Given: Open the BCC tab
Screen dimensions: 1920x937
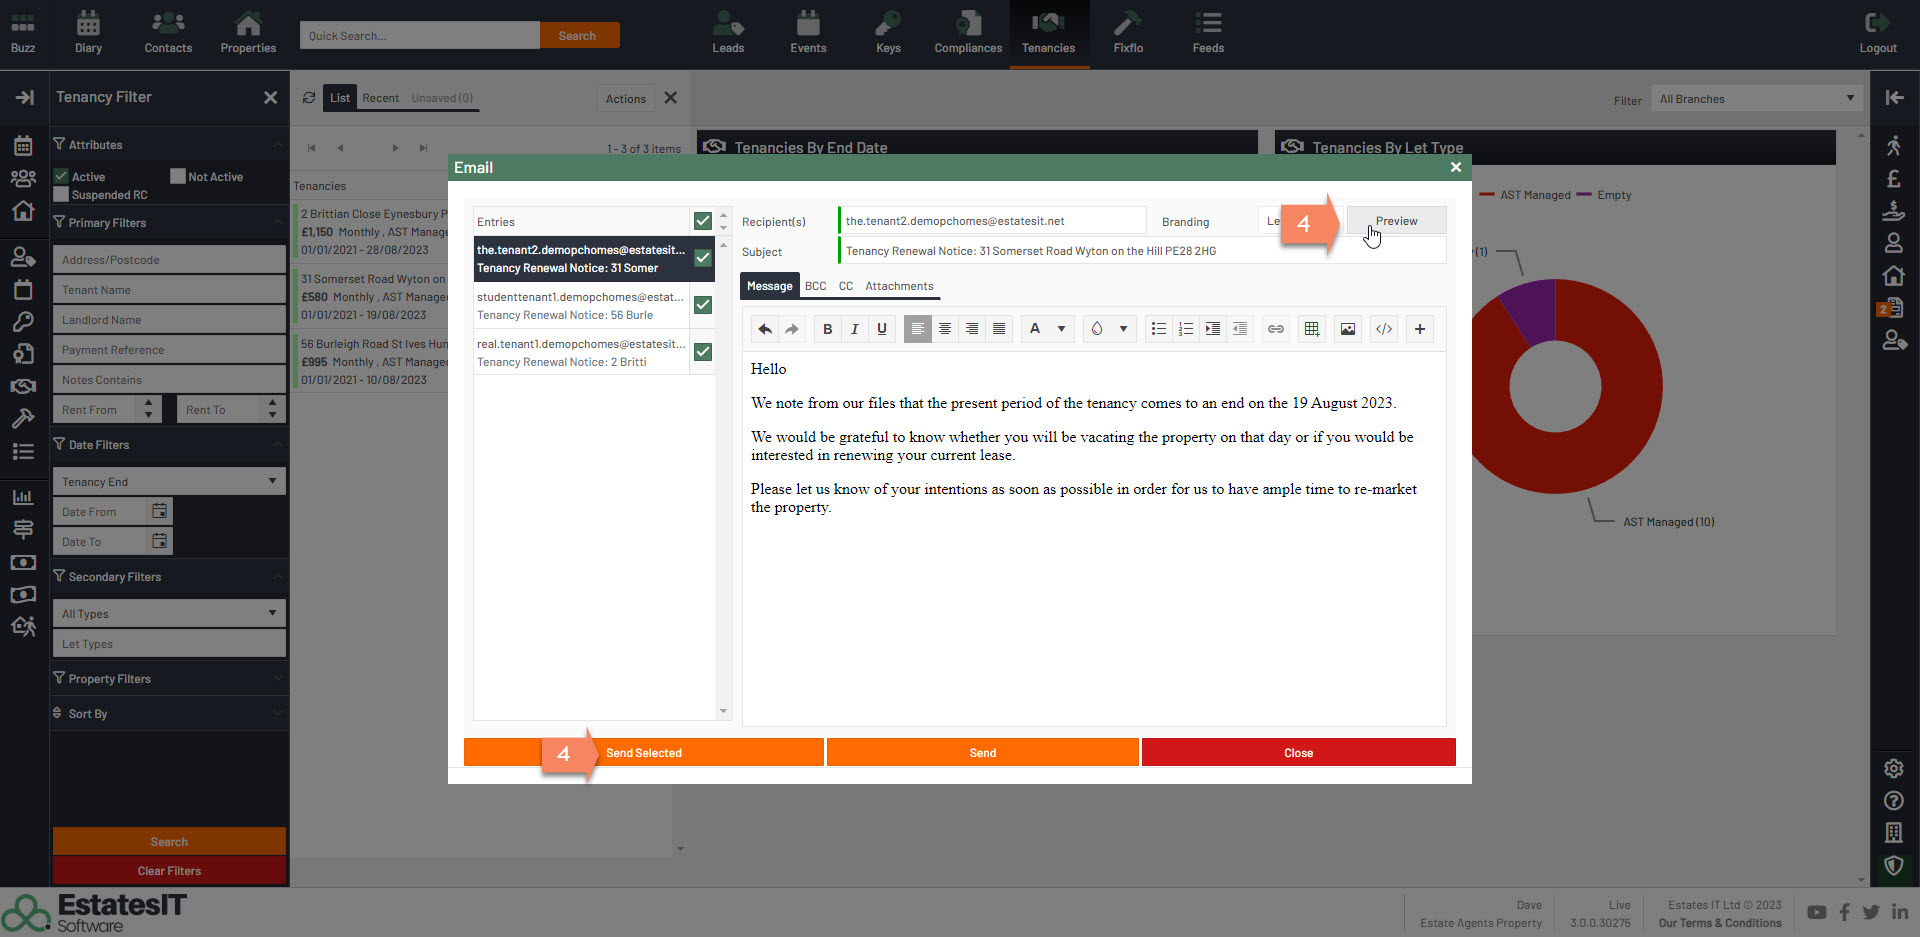Looking at the screenshot, I should coord(815,286).
